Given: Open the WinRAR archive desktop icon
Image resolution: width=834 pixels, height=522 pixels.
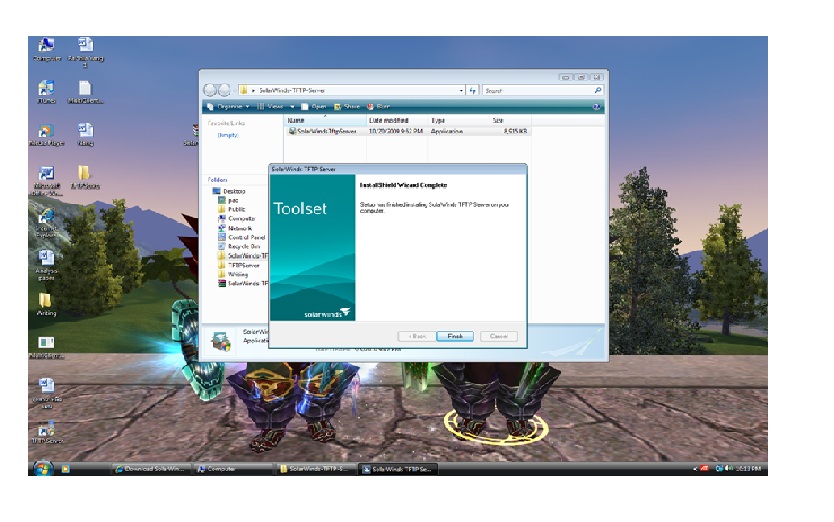Looking at the screenshot, I should tap(193, 134).
